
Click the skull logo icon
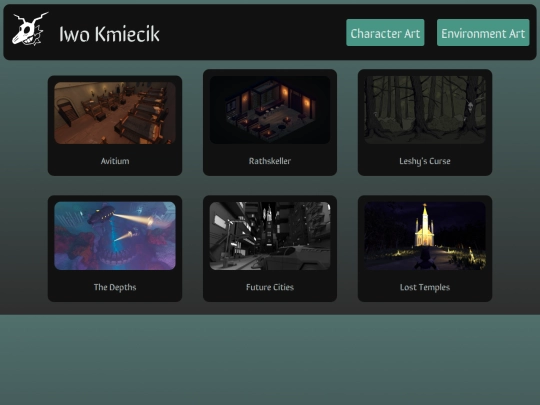(30, 29)
